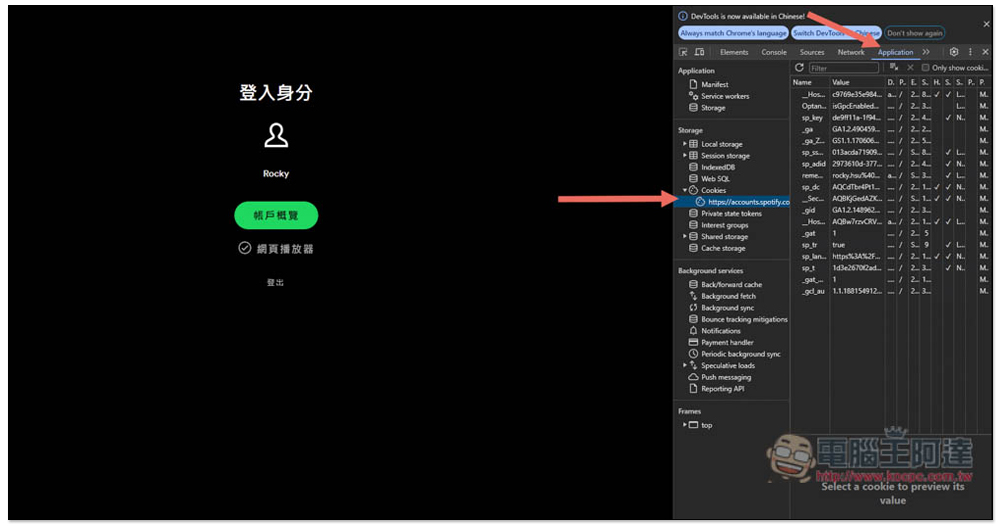This screenshot has height=526, width=1000.
Task: Click Switch DevTools to Chinese button
Action: (x=836, y=33)
